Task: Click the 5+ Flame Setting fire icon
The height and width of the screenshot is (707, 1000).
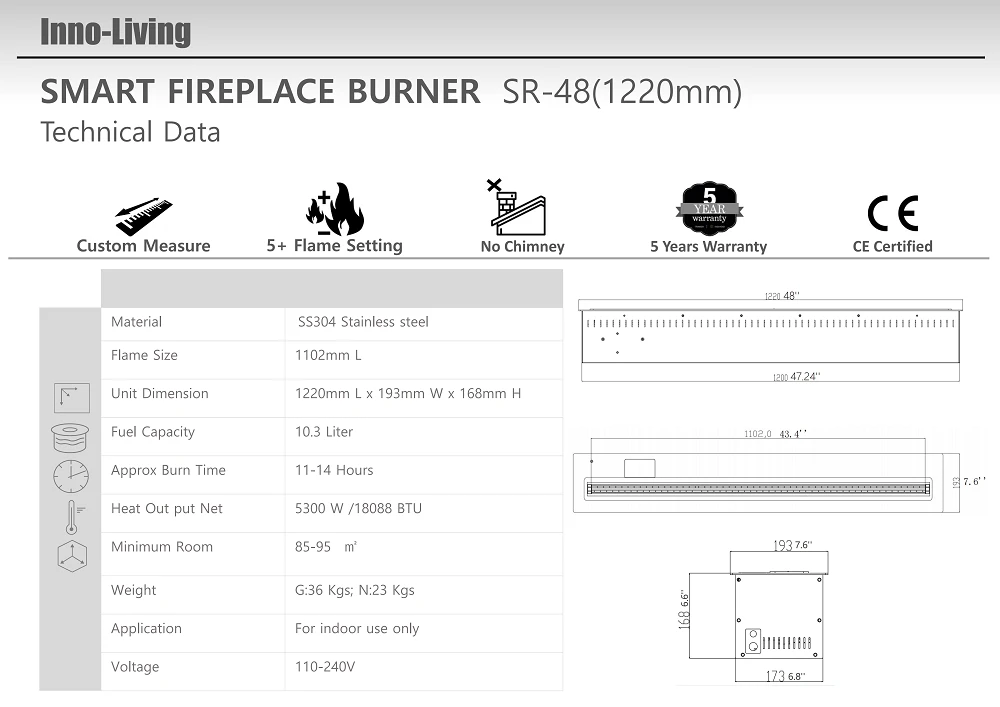Action: click(x=334, y=209)
